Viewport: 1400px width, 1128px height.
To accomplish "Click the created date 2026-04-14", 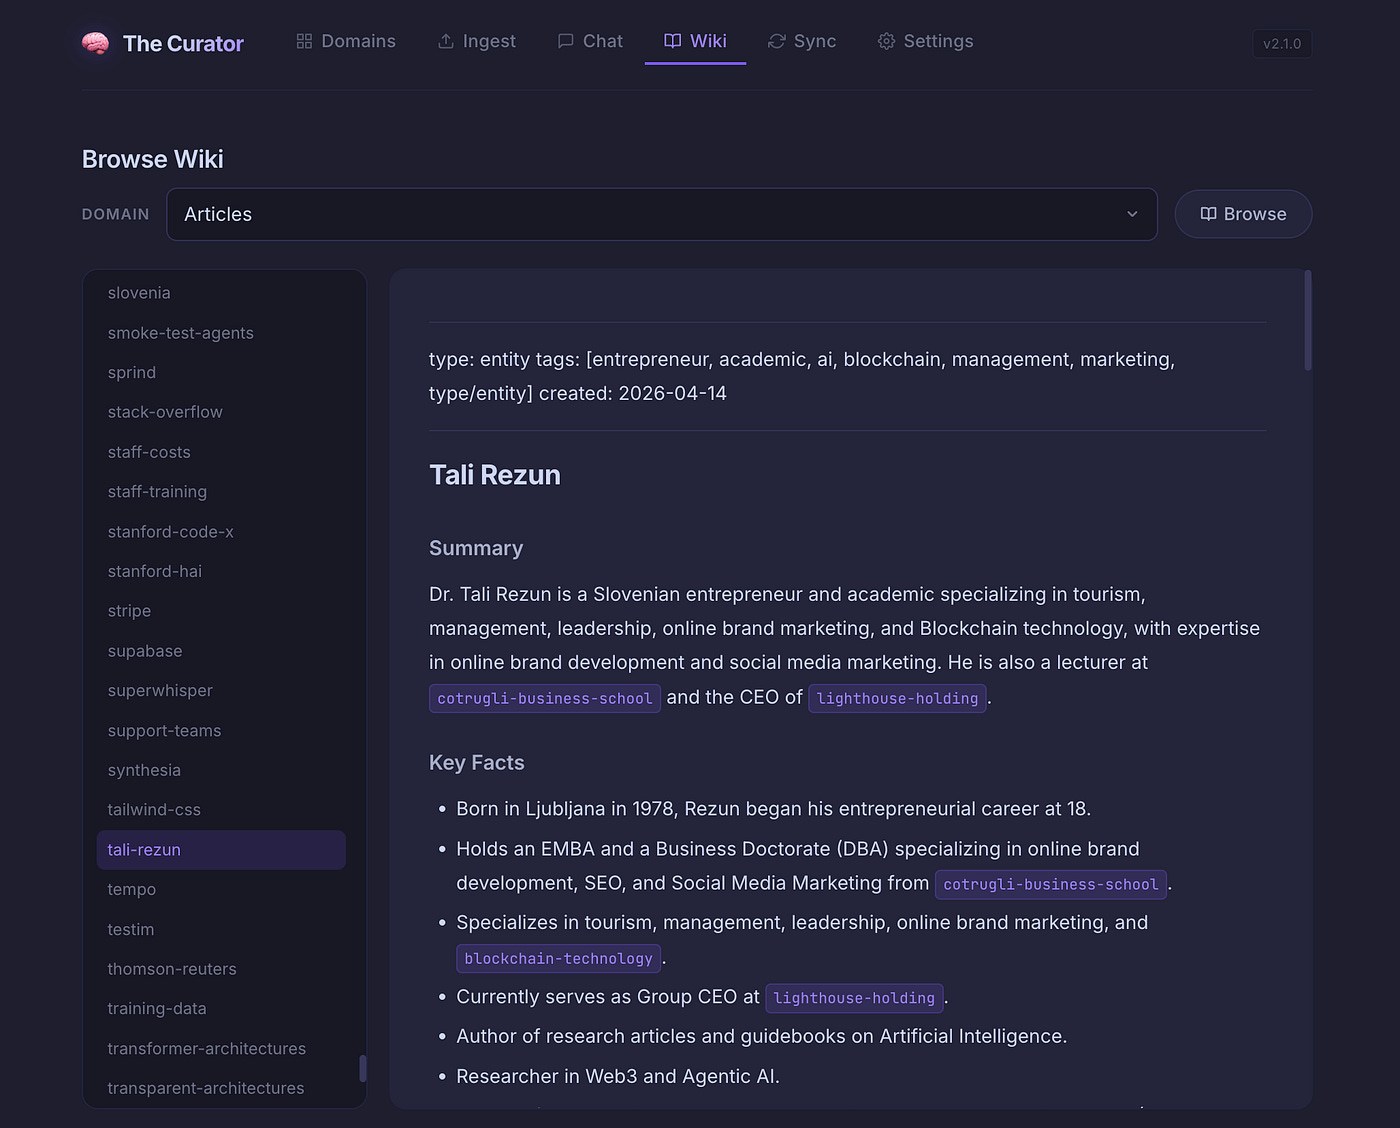I will point(673,393).
